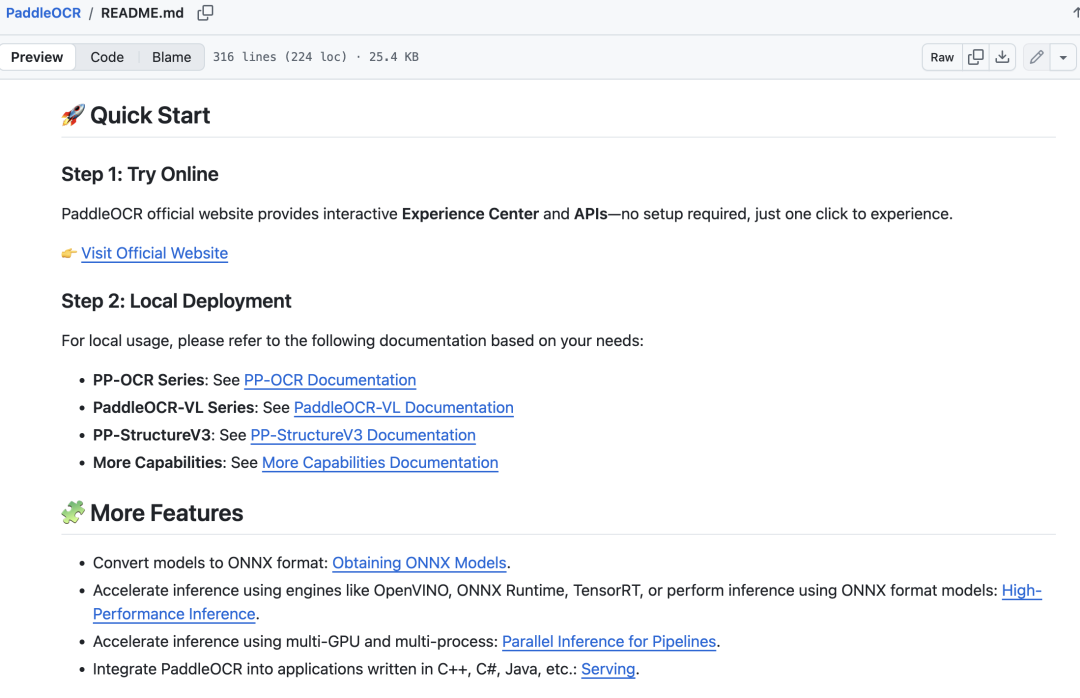Click bold More Capabilities label
1080x698 pixels.
pyautogui.click(x=158, y=462)
